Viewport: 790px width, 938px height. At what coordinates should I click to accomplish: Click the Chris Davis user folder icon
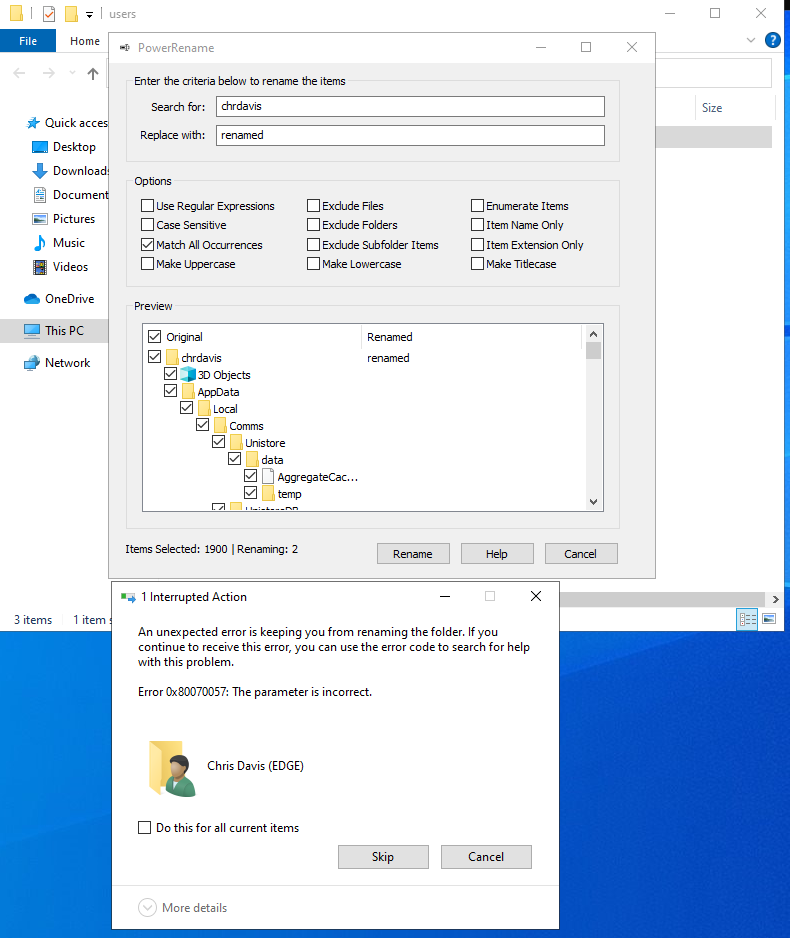[x=172, y=768]
